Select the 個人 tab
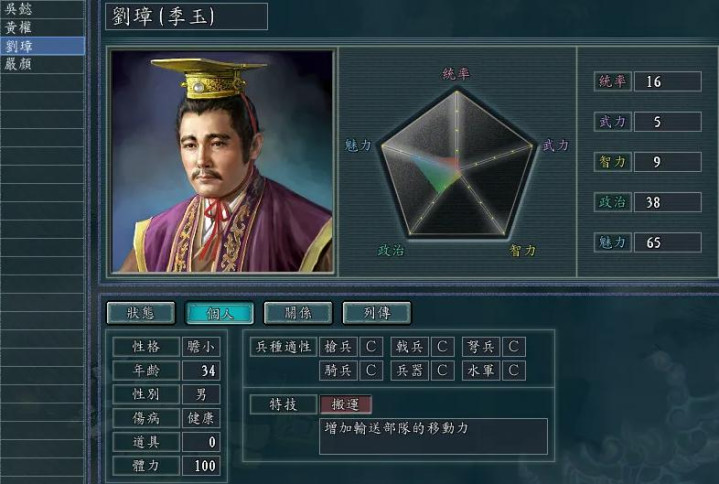The height and width of the screenshot is (484, 719). click(x=220, y=313)
